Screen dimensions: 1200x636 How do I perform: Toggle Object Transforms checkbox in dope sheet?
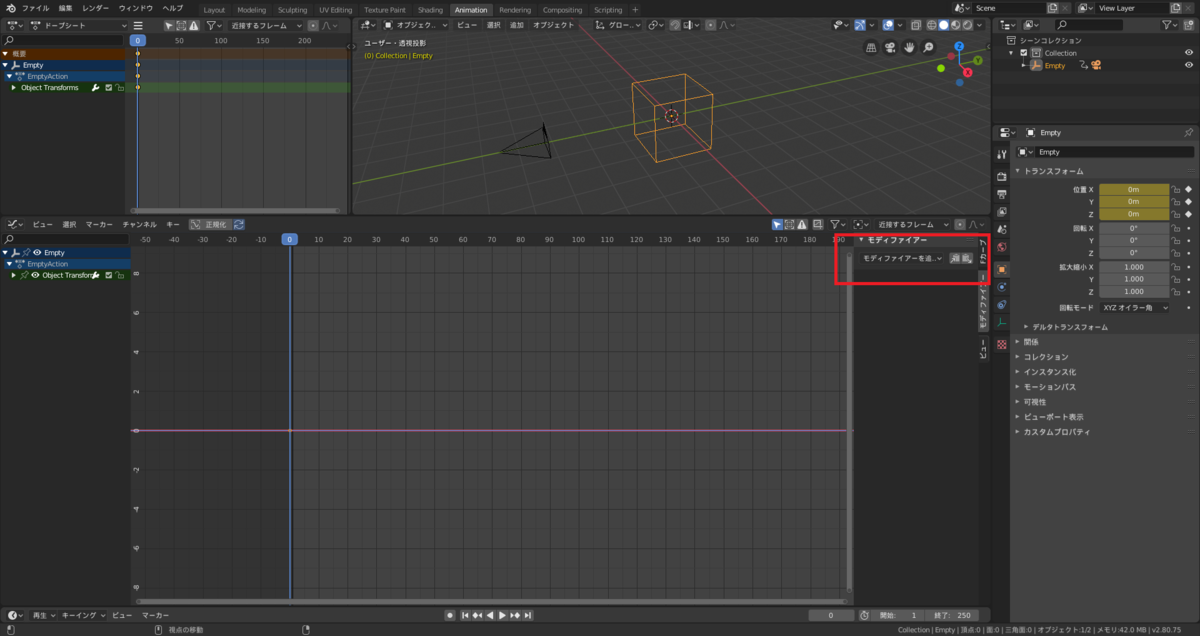pyautogui.click(x=108, y=88)
